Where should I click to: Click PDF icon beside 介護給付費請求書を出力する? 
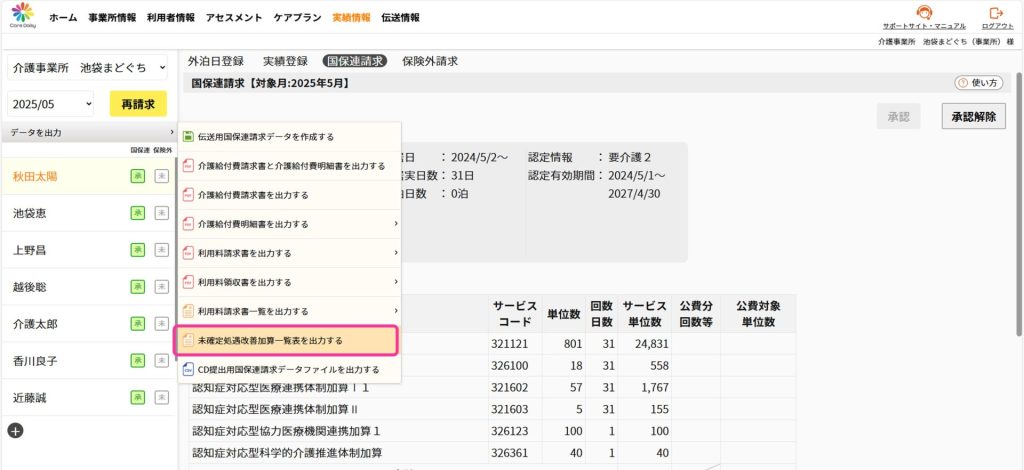(x=188, y=195)
